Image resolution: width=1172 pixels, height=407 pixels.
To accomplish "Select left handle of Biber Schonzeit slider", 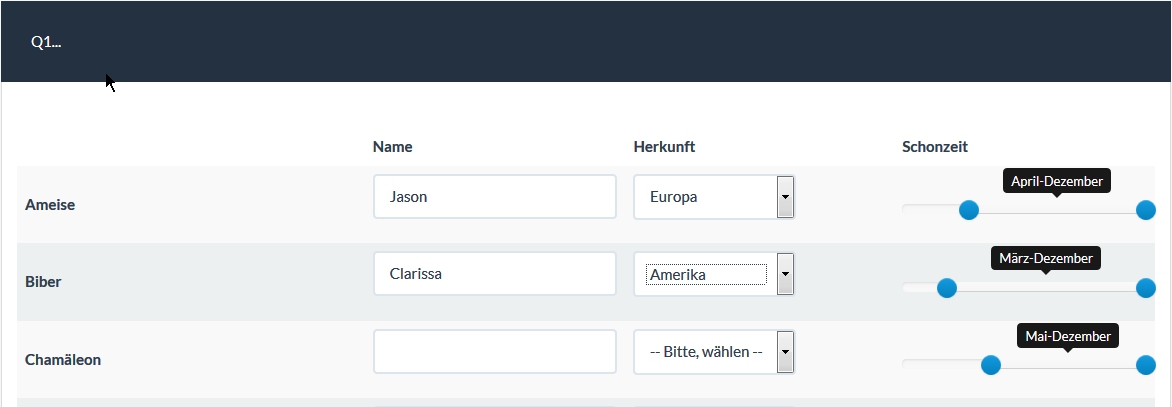I will click(x=947, y=288).
